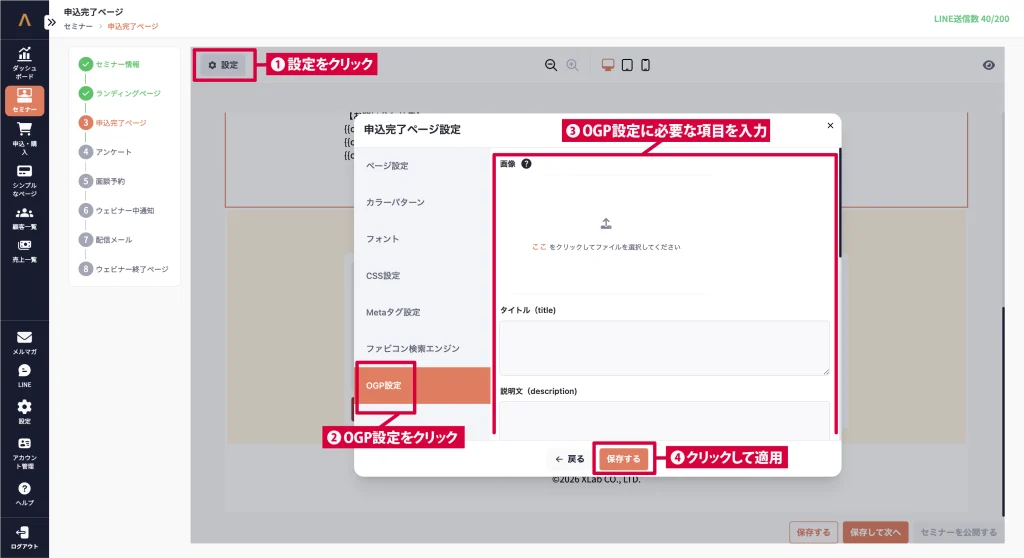
Task: Toggle the preview eye icon
Action: [988, 65]
